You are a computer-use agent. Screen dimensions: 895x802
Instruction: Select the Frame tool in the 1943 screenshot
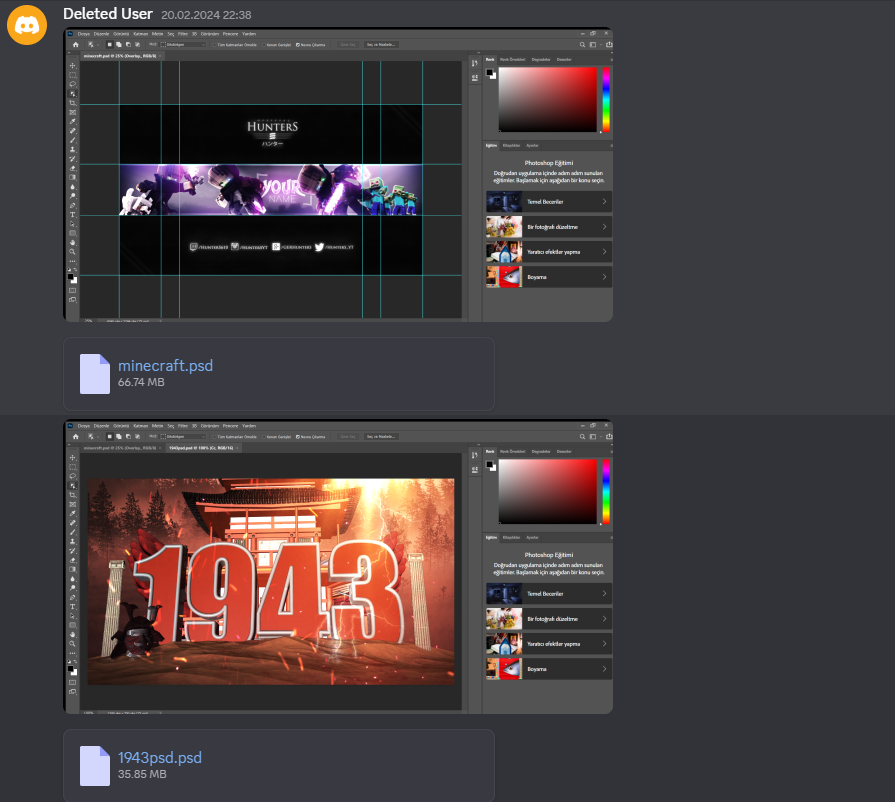(72, 504)
